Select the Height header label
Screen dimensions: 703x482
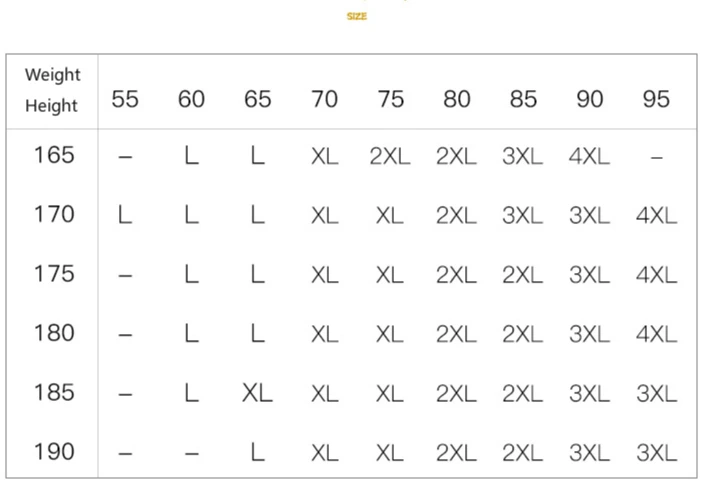pos(52,106)
